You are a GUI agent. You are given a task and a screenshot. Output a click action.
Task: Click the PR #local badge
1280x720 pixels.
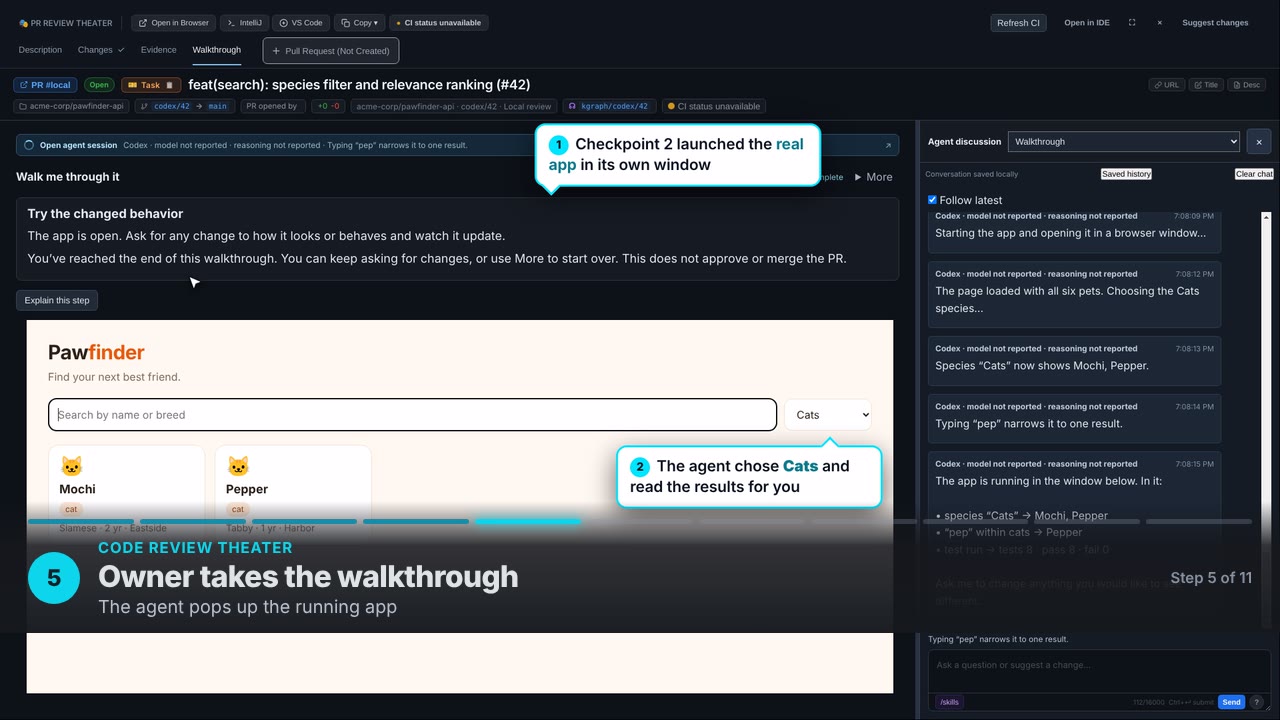point(45,85)
